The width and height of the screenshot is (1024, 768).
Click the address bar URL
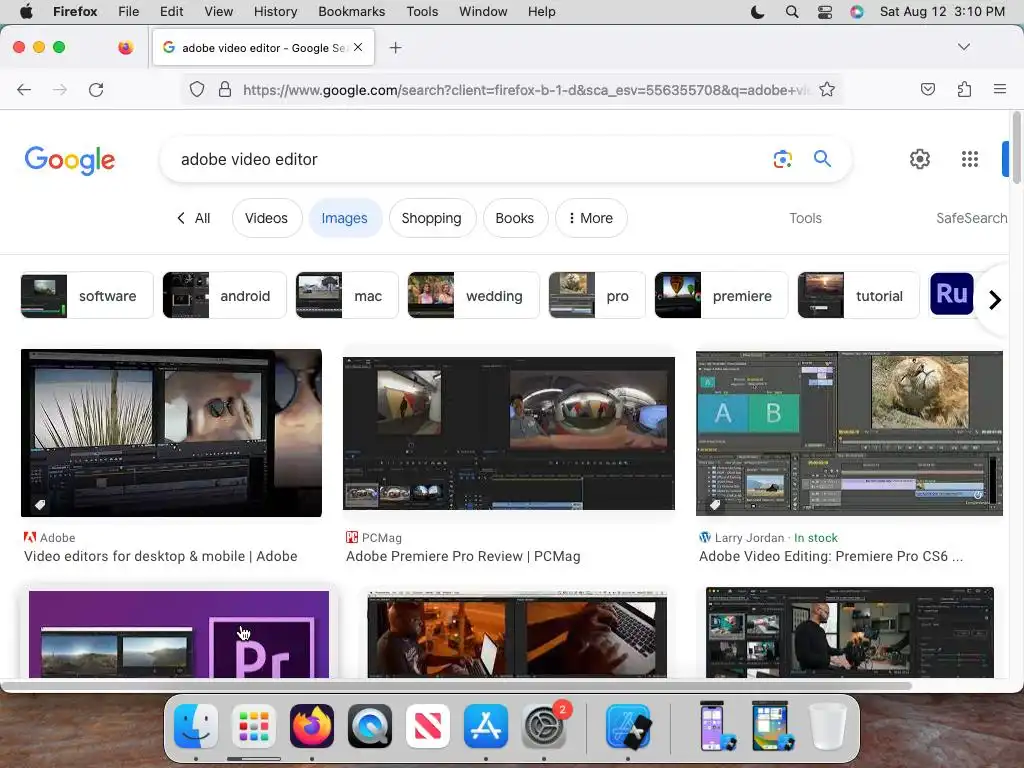pyautogui.click(x=526, y=90)
